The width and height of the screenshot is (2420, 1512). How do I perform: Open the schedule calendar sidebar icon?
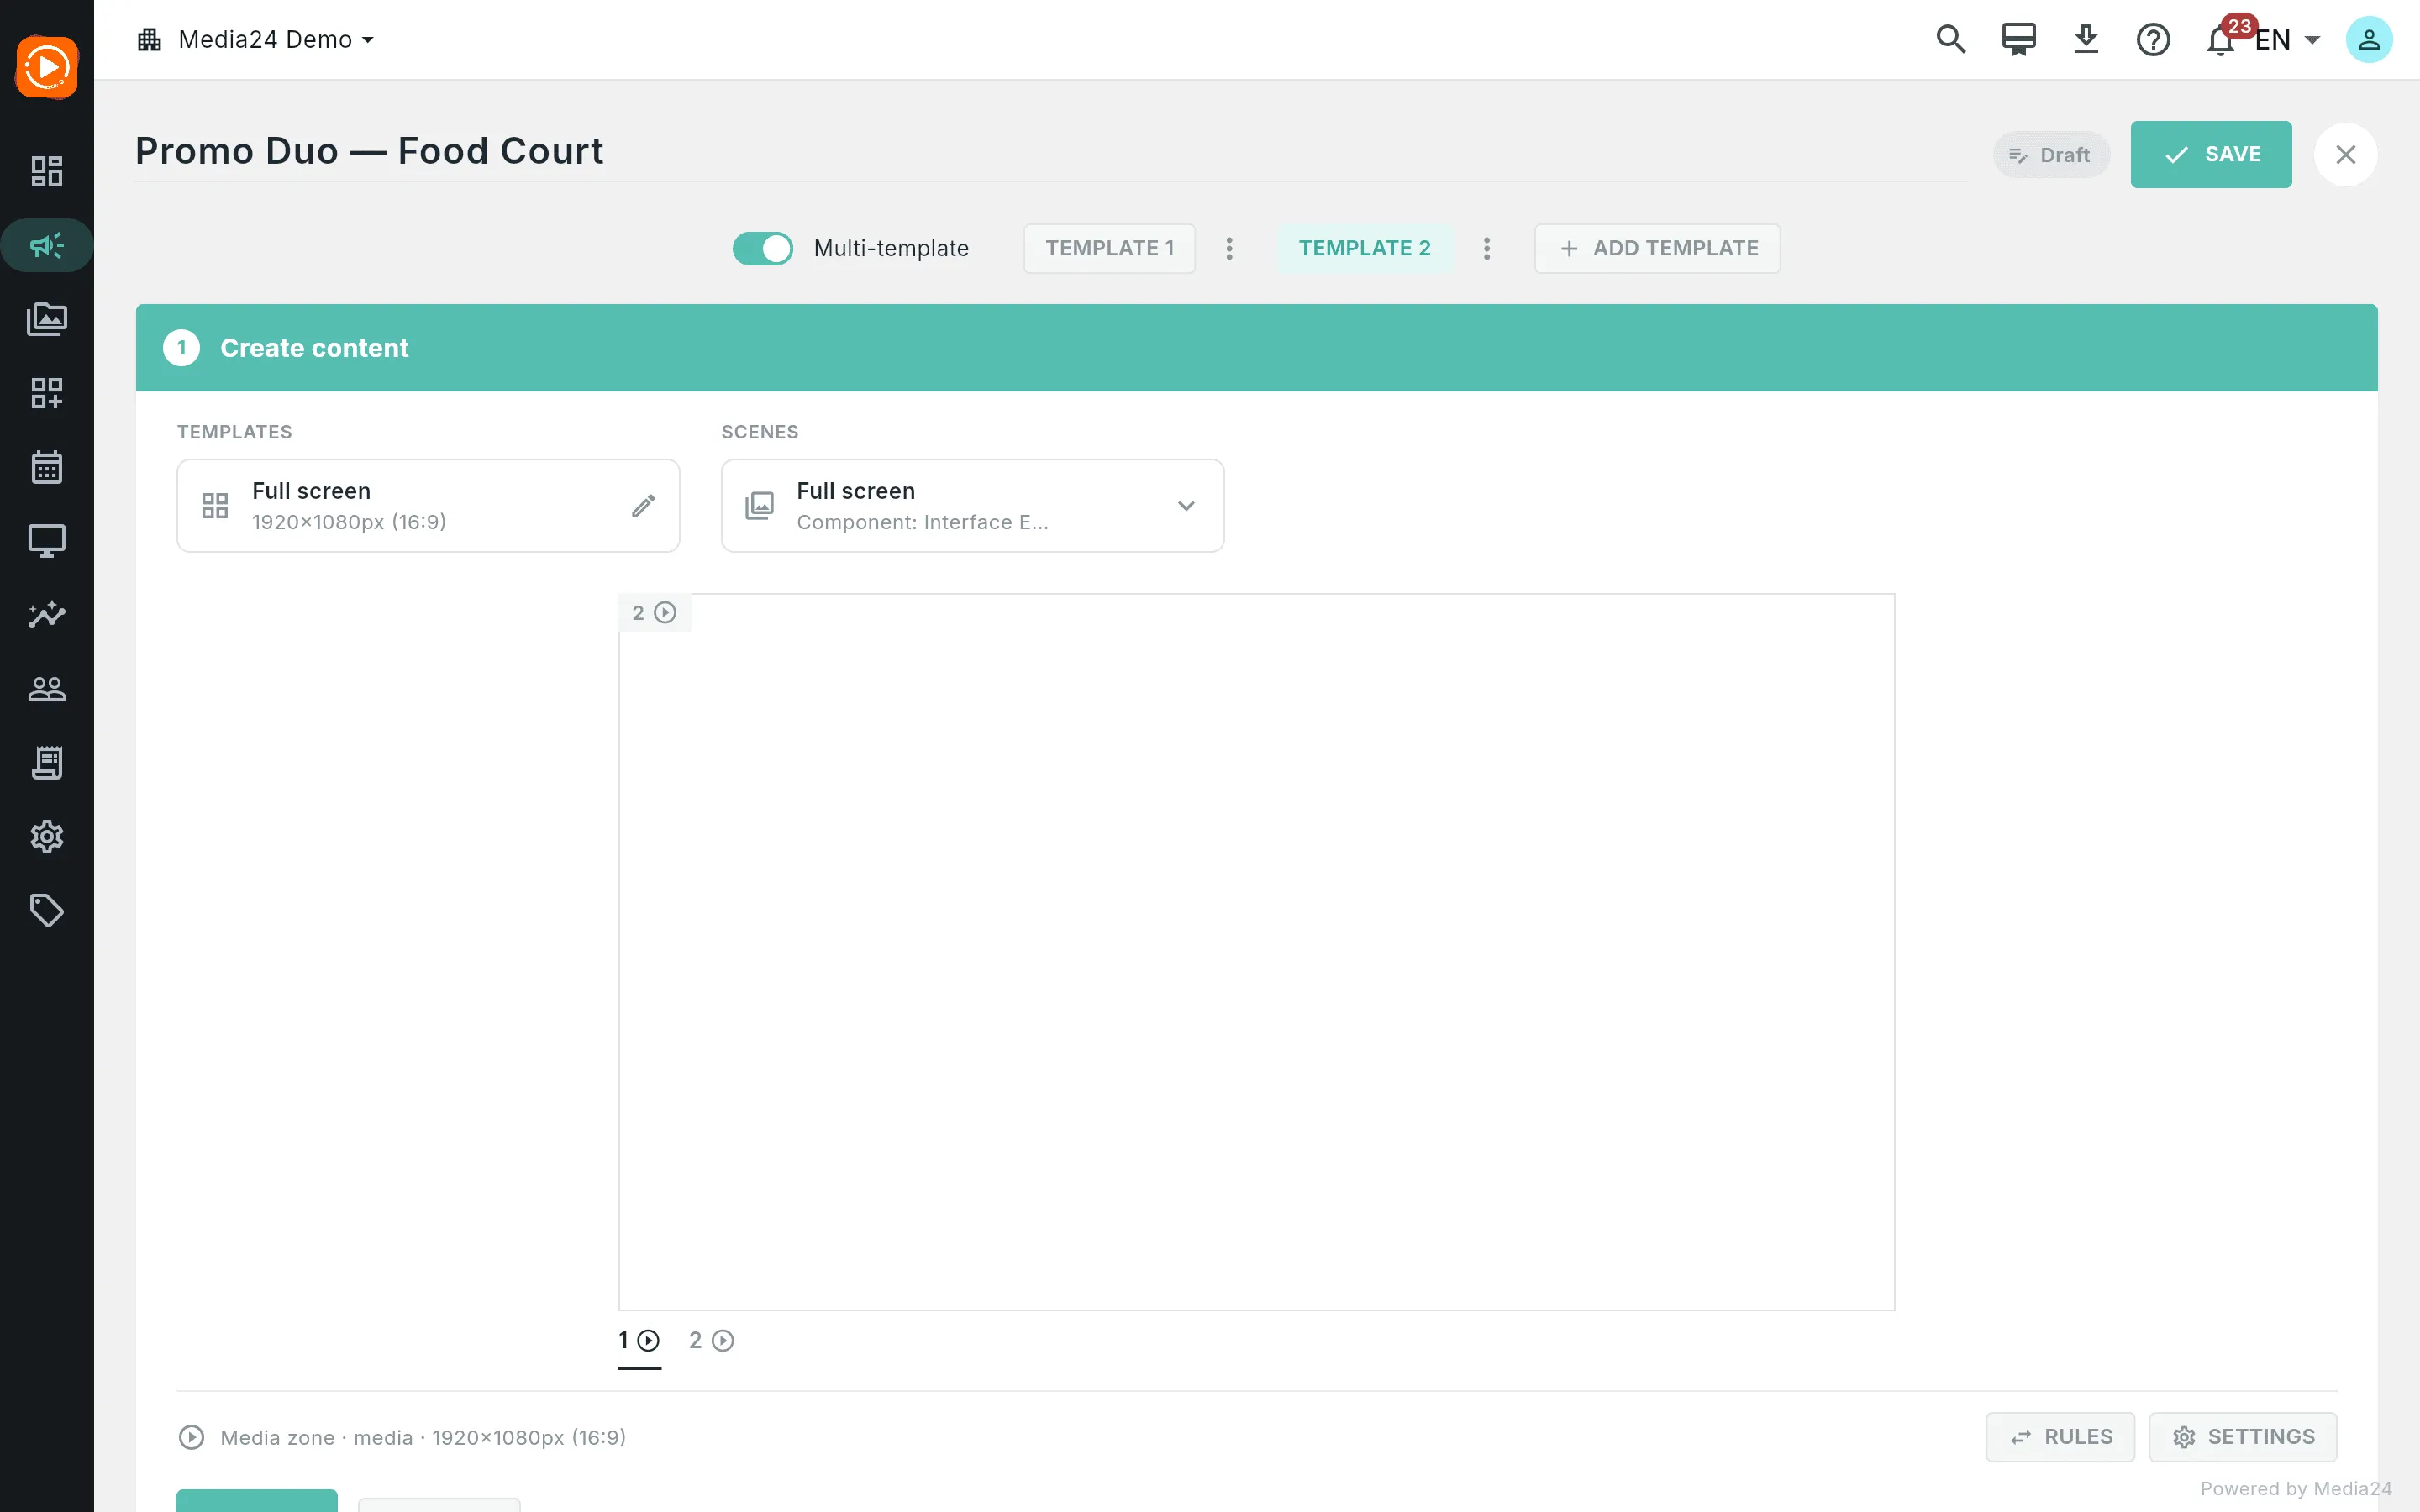click(x=46, y=467)
